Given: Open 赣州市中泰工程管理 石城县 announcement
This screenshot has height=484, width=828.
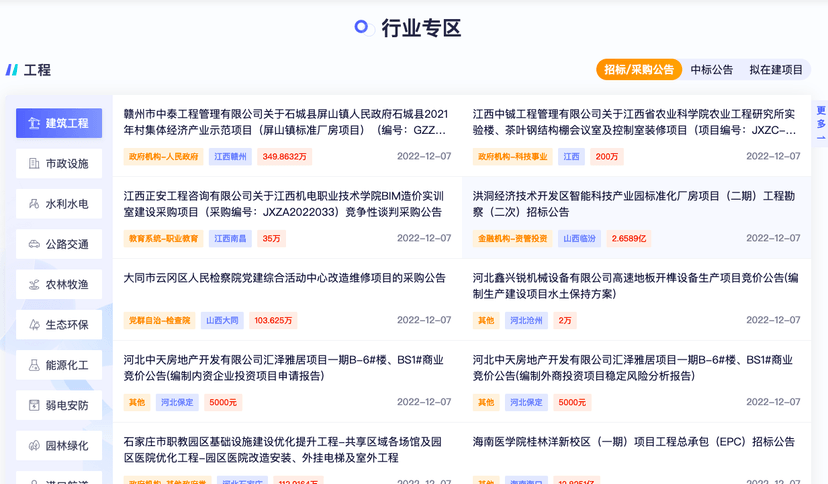Looking at the screenshot, I should click(x=286, y=122).
